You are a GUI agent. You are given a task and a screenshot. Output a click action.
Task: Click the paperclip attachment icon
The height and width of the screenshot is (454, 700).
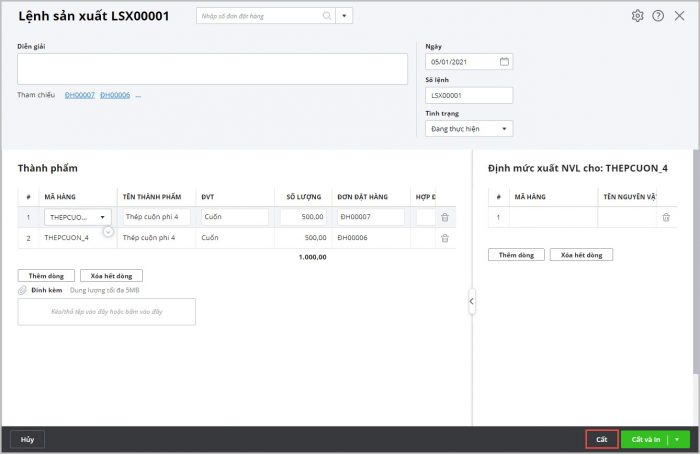point(22,290)
